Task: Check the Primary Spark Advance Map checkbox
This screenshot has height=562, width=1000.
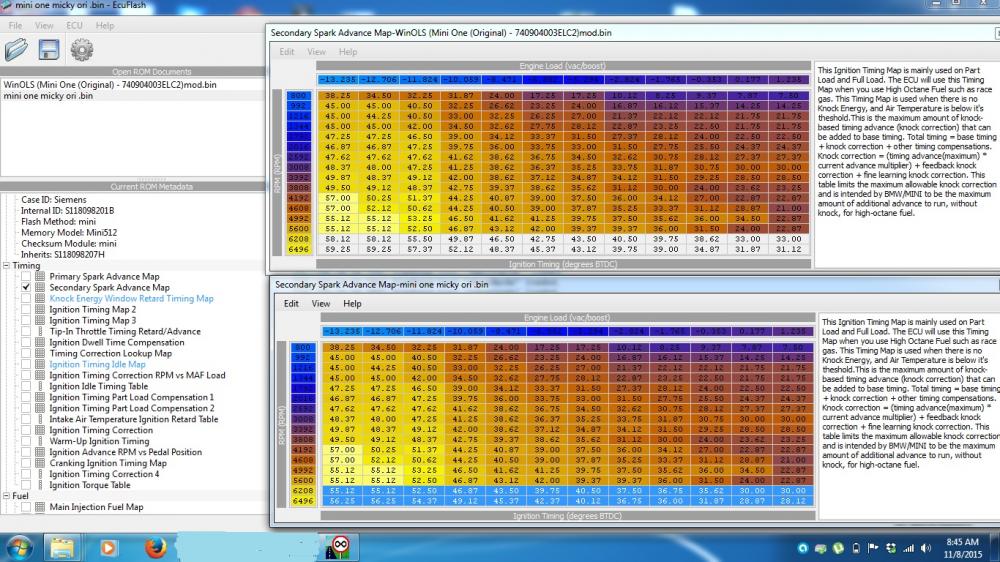Action: 26,277
